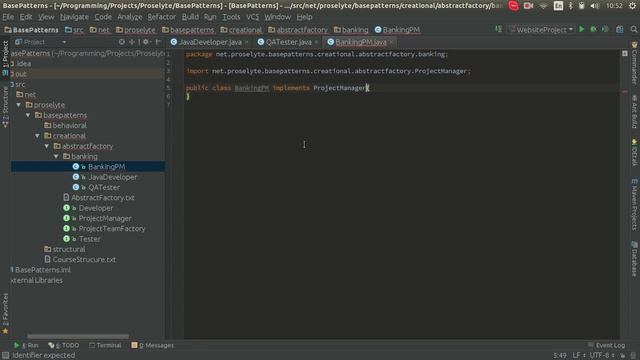This screenshot has height=360, width=640.
Task: Click the Project panel horizontal scrollbar
Action: (78, 337)
